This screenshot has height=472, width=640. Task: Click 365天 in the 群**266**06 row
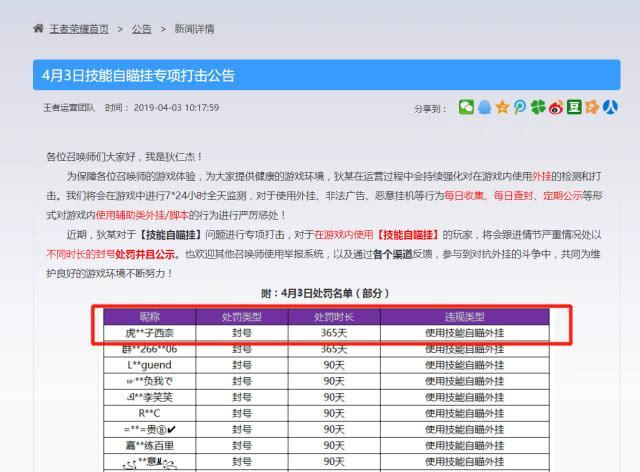tap(334, 349)
